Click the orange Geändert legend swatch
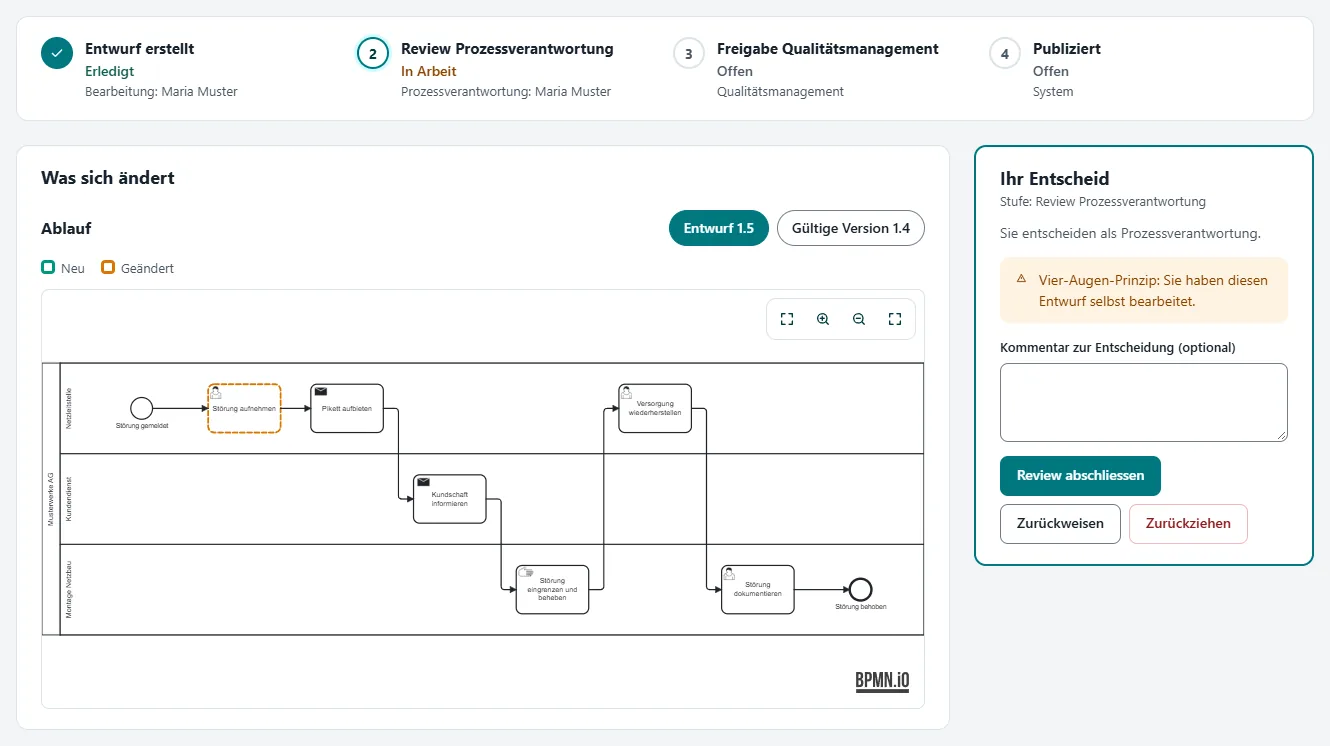 tap(108, 268)
